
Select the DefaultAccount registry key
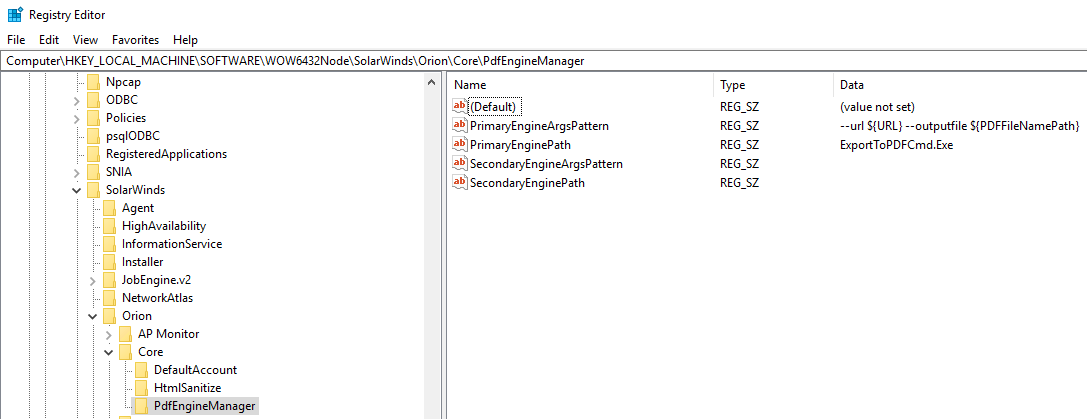[195, 370]
